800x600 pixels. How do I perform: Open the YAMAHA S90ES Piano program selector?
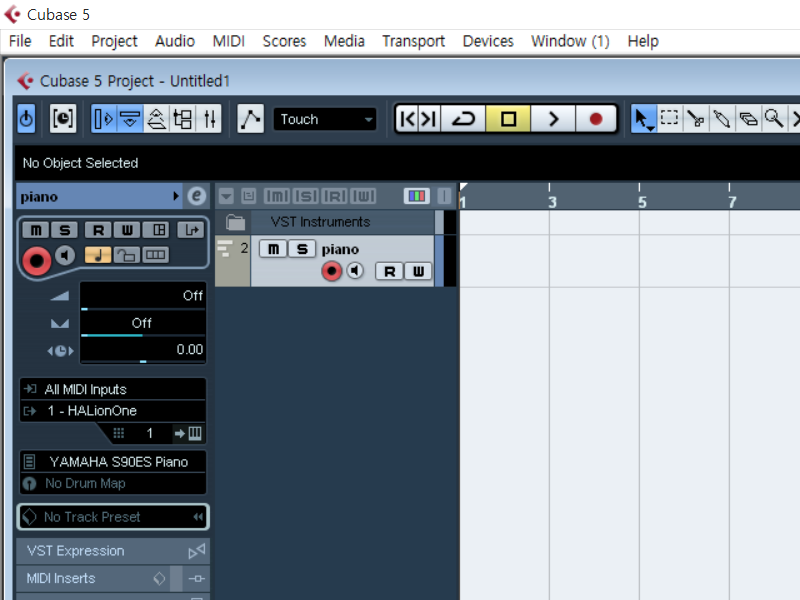(113, 462)
